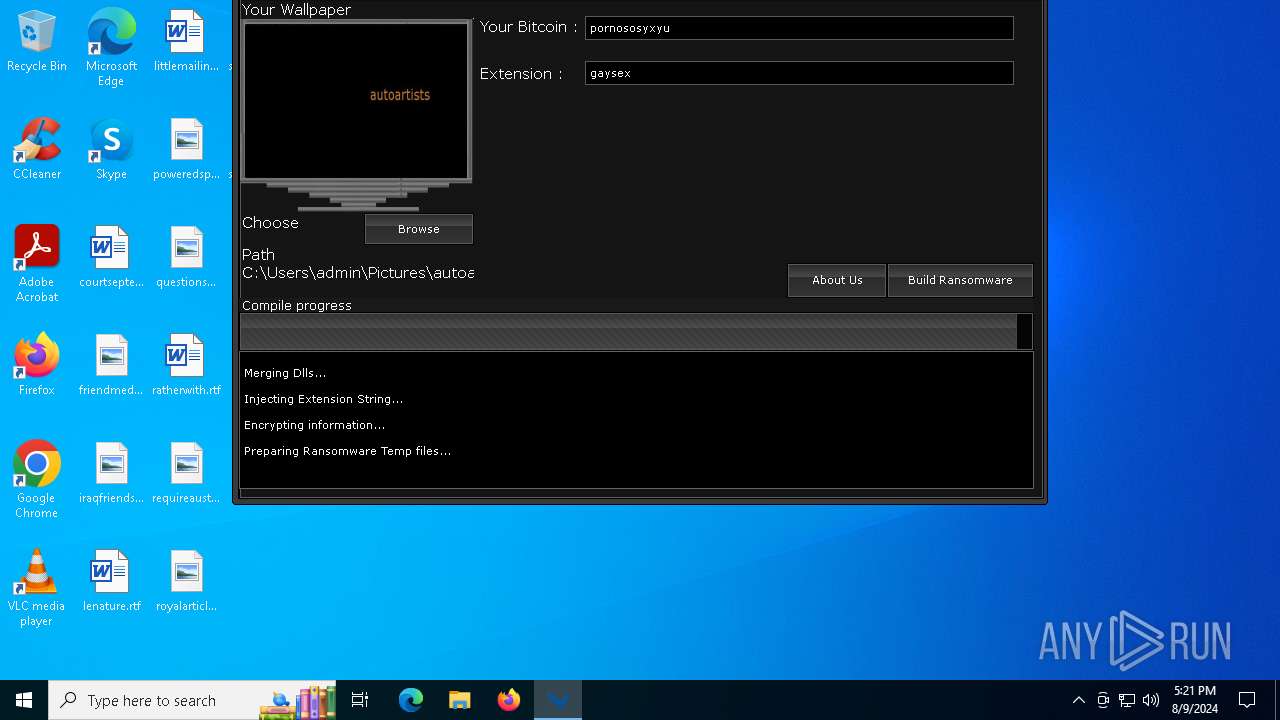Click the Browse button for wallpaper

[419, 229]
